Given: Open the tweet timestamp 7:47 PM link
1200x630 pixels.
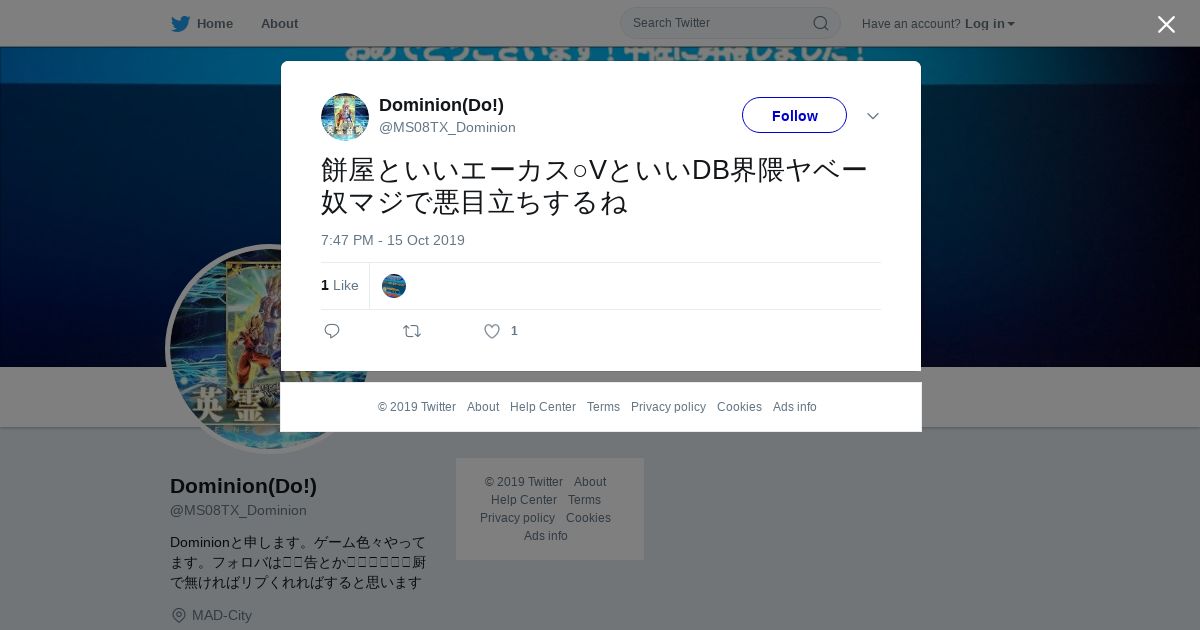Looking at the screenshot, I should click(x=393, y=240).
